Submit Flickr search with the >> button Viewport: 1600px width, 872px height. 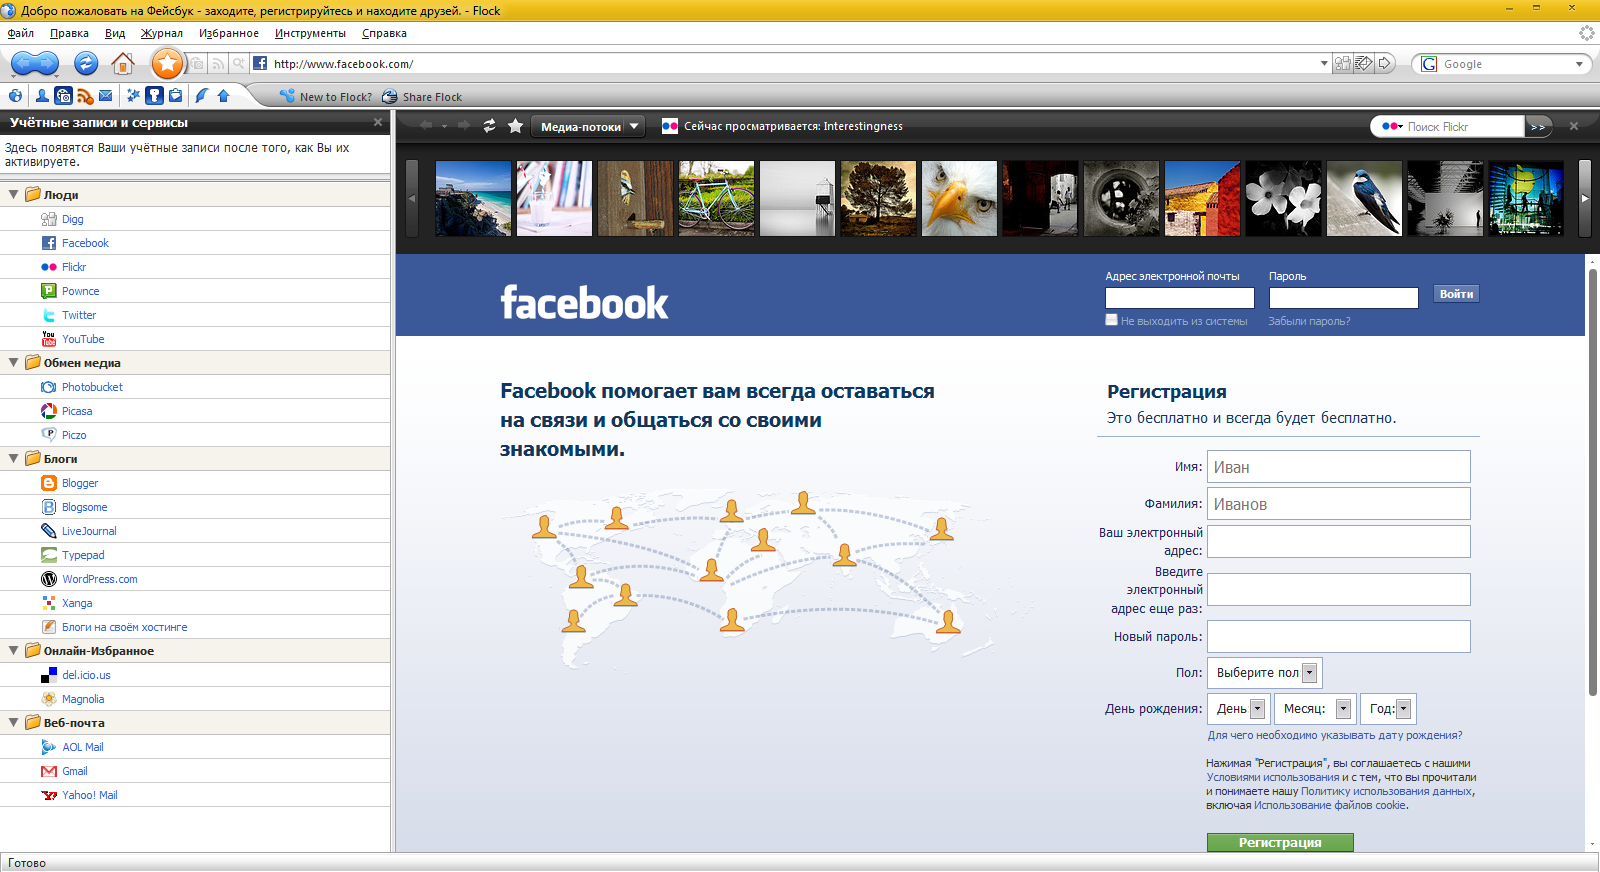(1538, 126)
